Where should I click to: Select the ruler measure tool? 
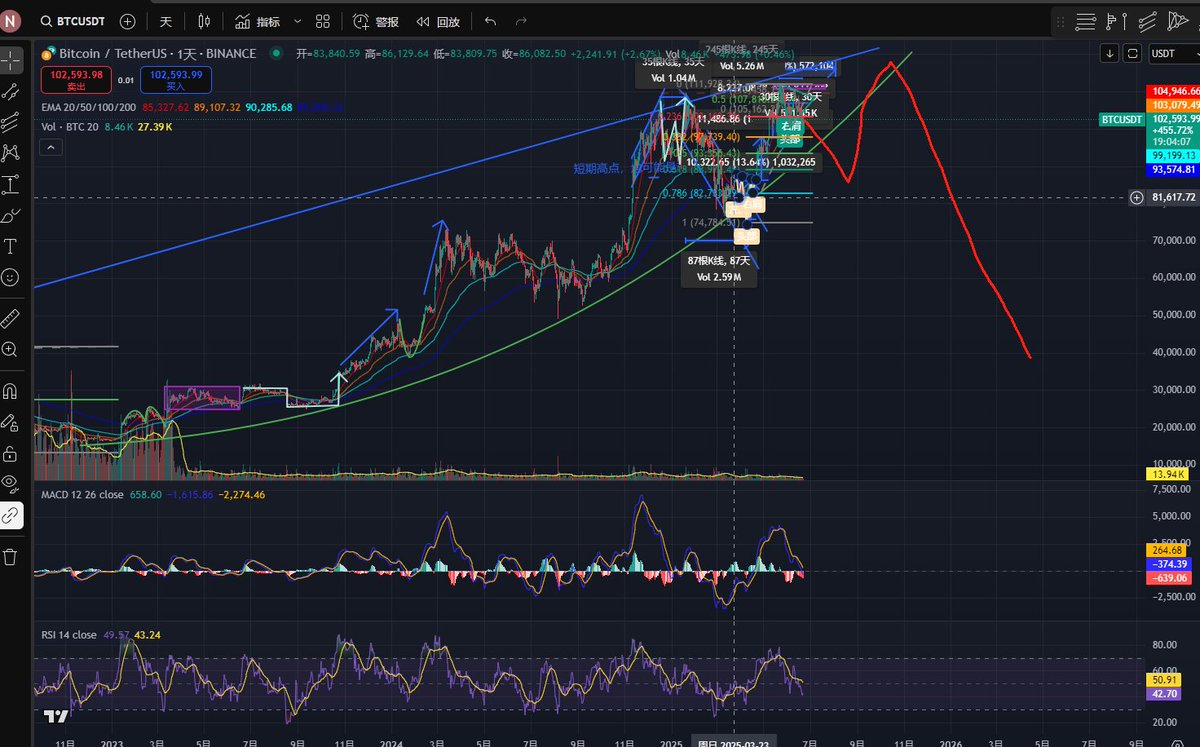(x=11, y=318)
